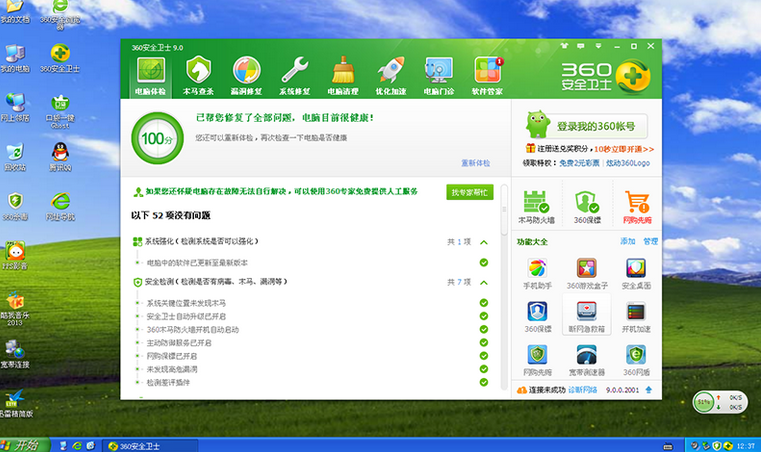761x452 pixels.
Task: Open the red 网购先赔 cart icon
Action: 637,206
